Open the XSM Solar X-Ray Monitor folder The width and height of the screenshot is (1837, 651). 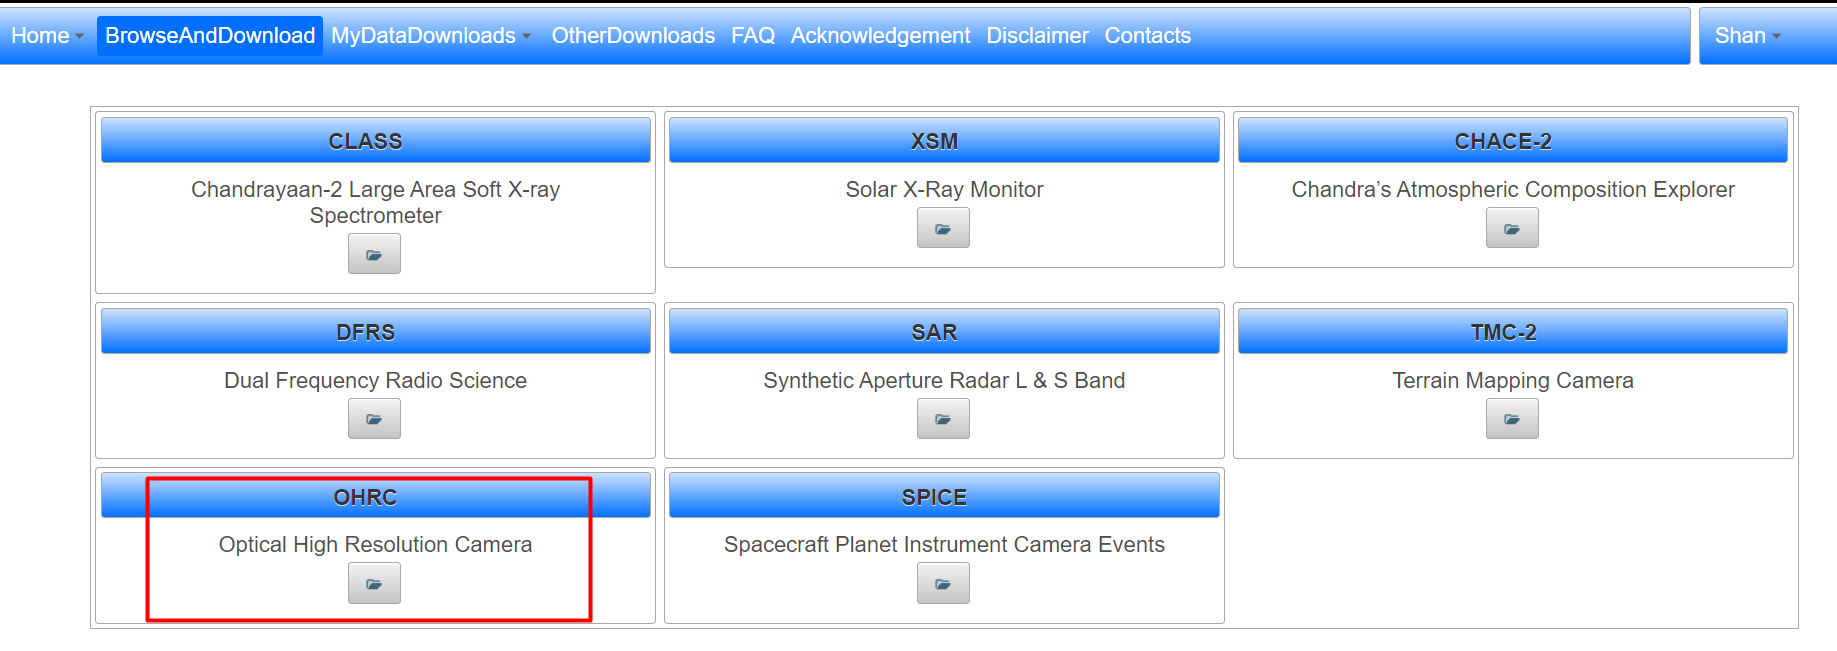click(943, 228)
